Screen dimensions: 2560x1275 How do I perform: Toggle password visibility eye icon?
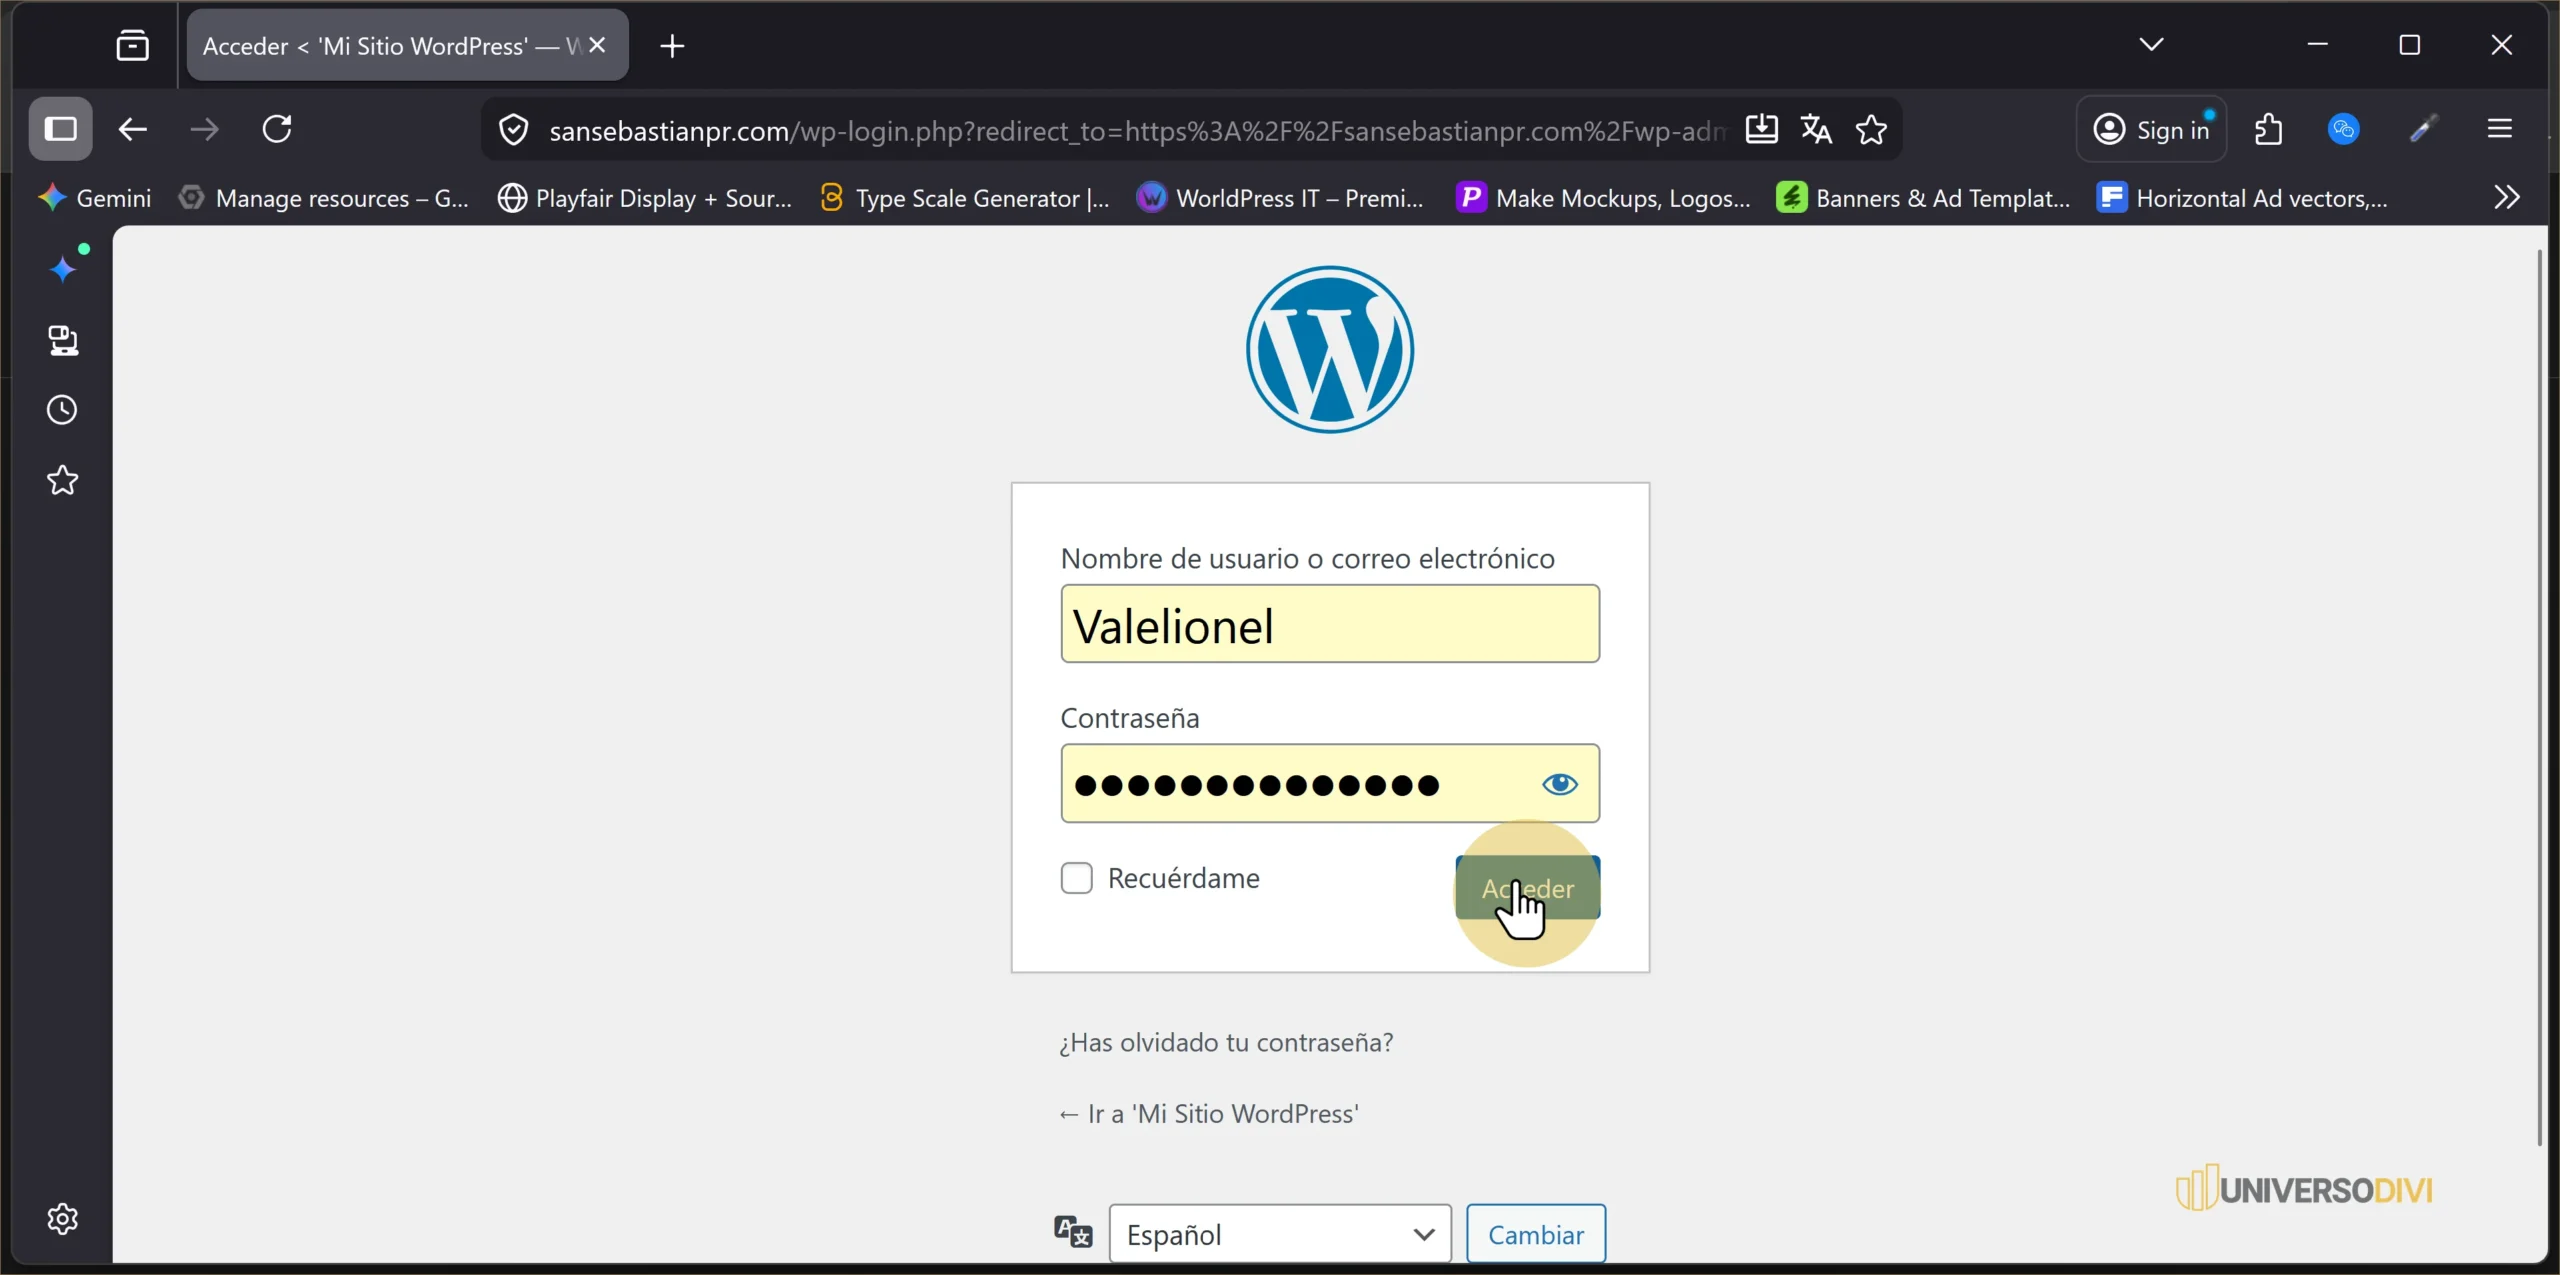click(x=1560, y=785)
